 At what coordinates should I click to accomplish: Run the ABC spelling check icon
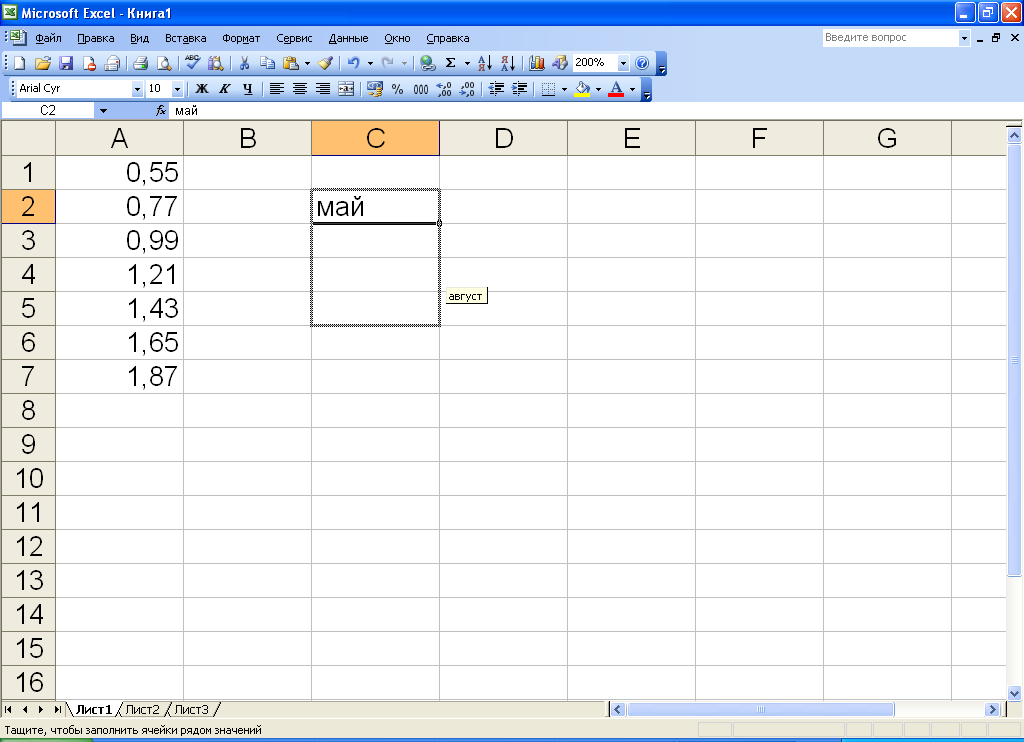(193, 63)
